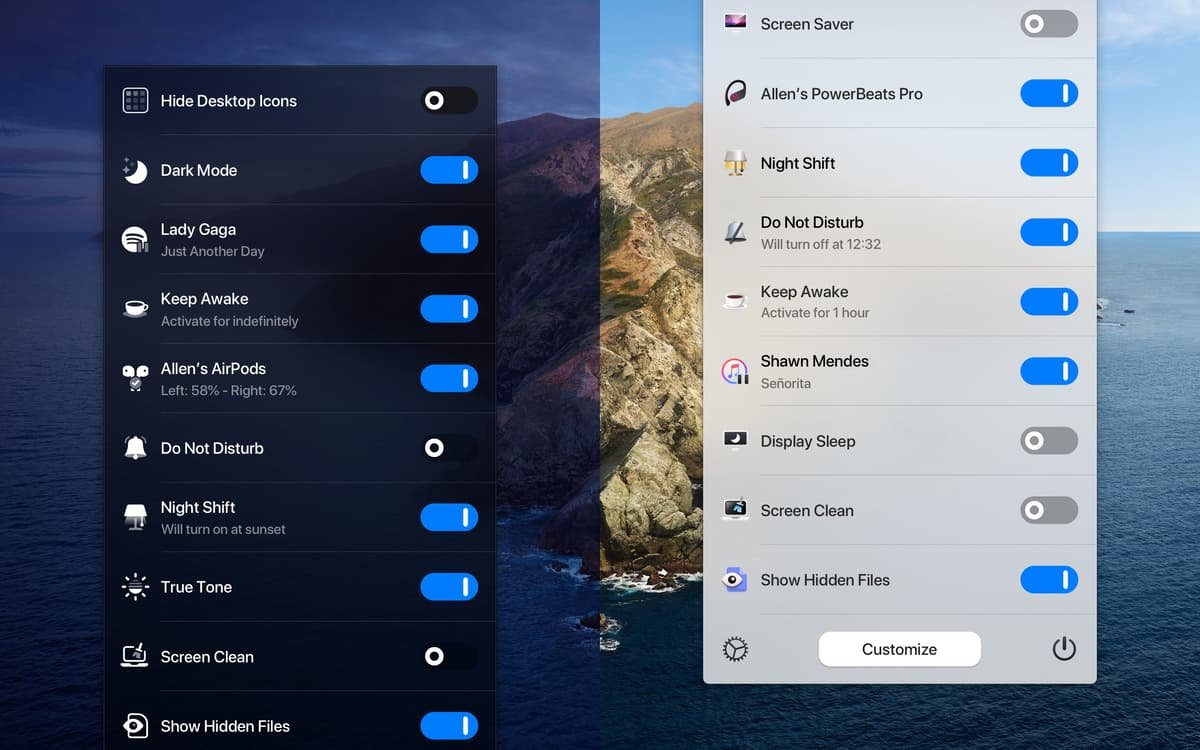Open settings with the gear icon
The width and height of the screenshot is (1200, 750).
pos(735,649)
